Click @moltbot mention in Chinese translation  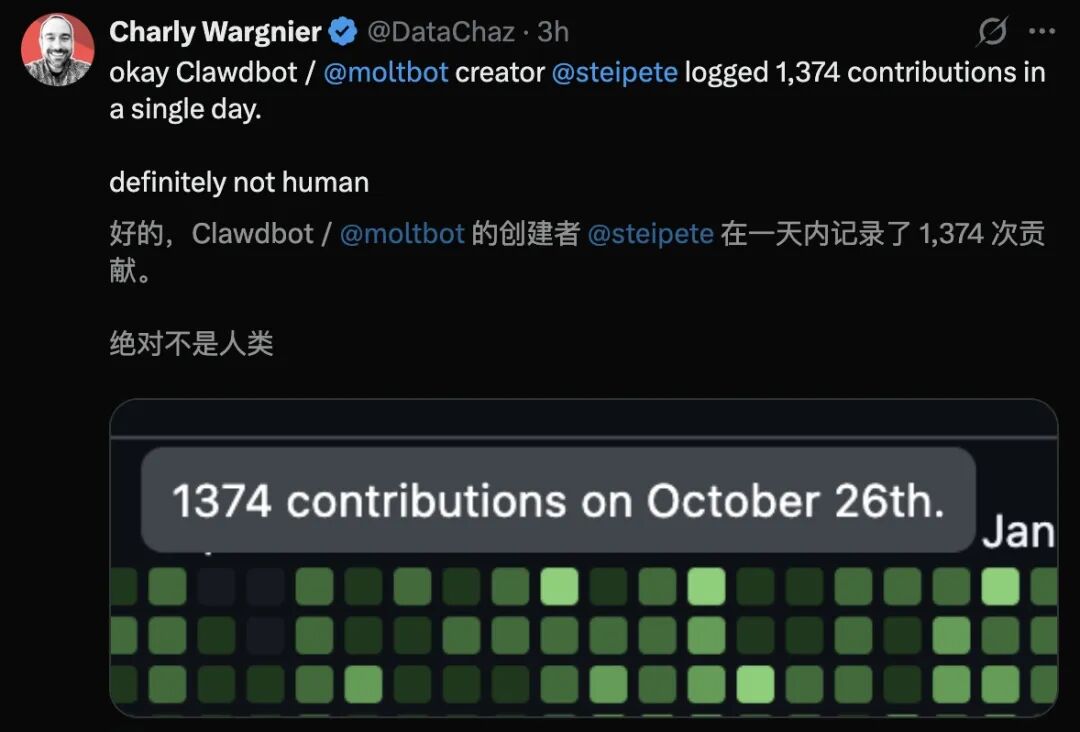(x=402, y=233)
